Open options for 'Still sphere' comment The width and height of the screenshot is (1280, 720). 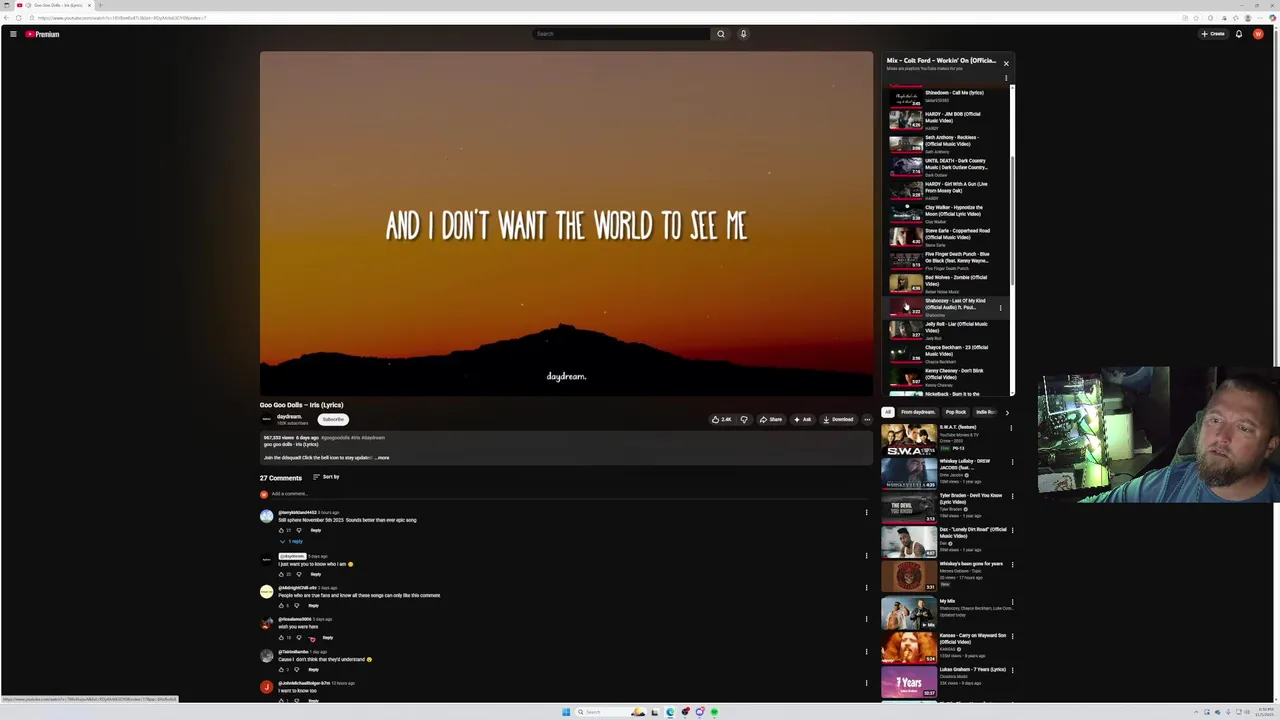866,512
